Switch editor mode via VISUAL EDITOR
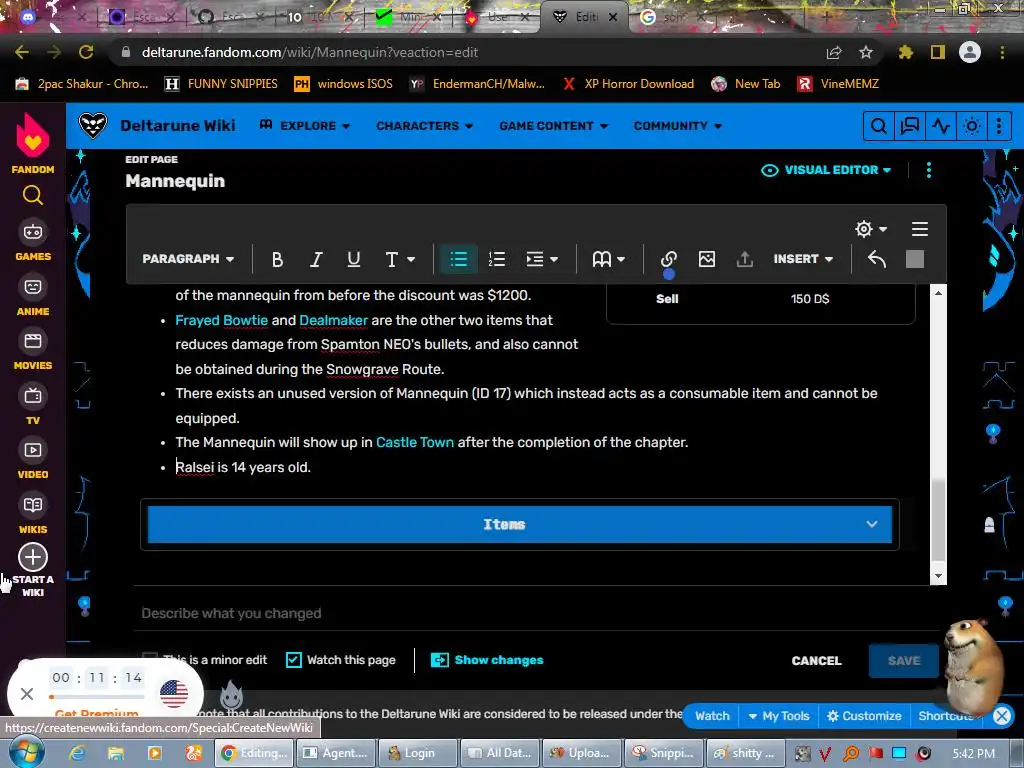Screen dimensions: 1024x768 click(x=826, y=170)
